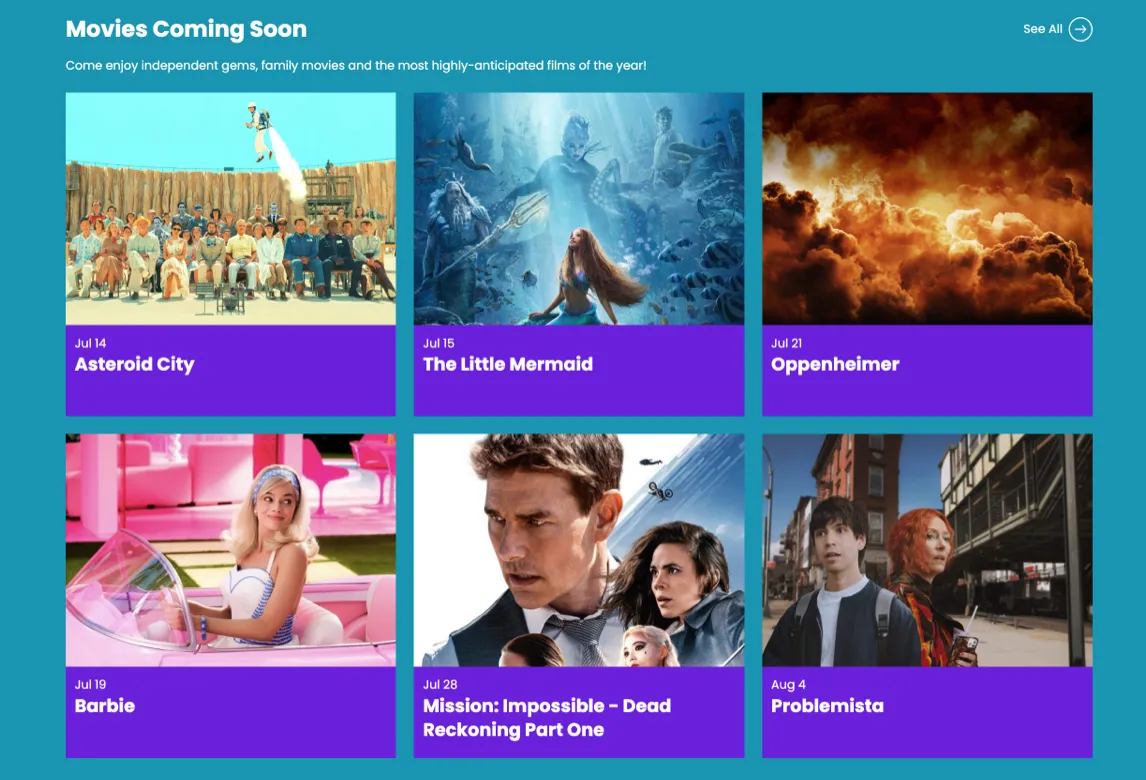1146x780 pixels.
Task: Open the Oppenheimer title link
Action: 835,365
